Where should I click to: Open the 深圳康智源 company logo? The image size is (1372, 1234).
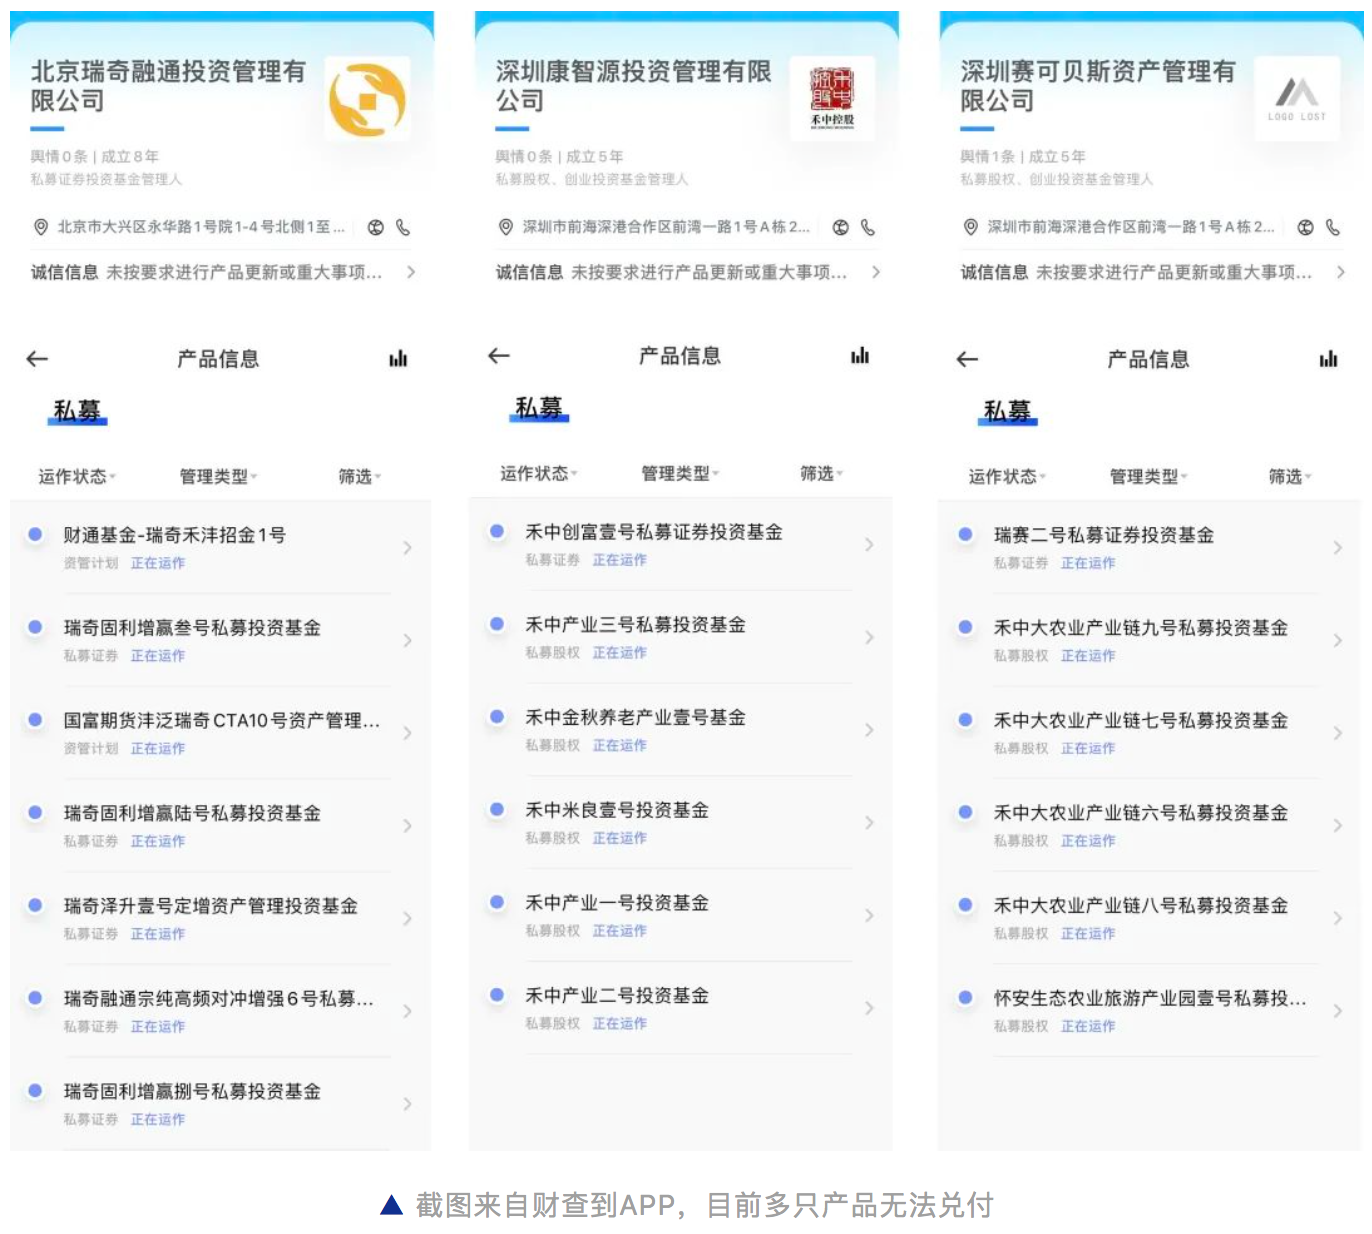pyautogui.click(x=832, y=99)
